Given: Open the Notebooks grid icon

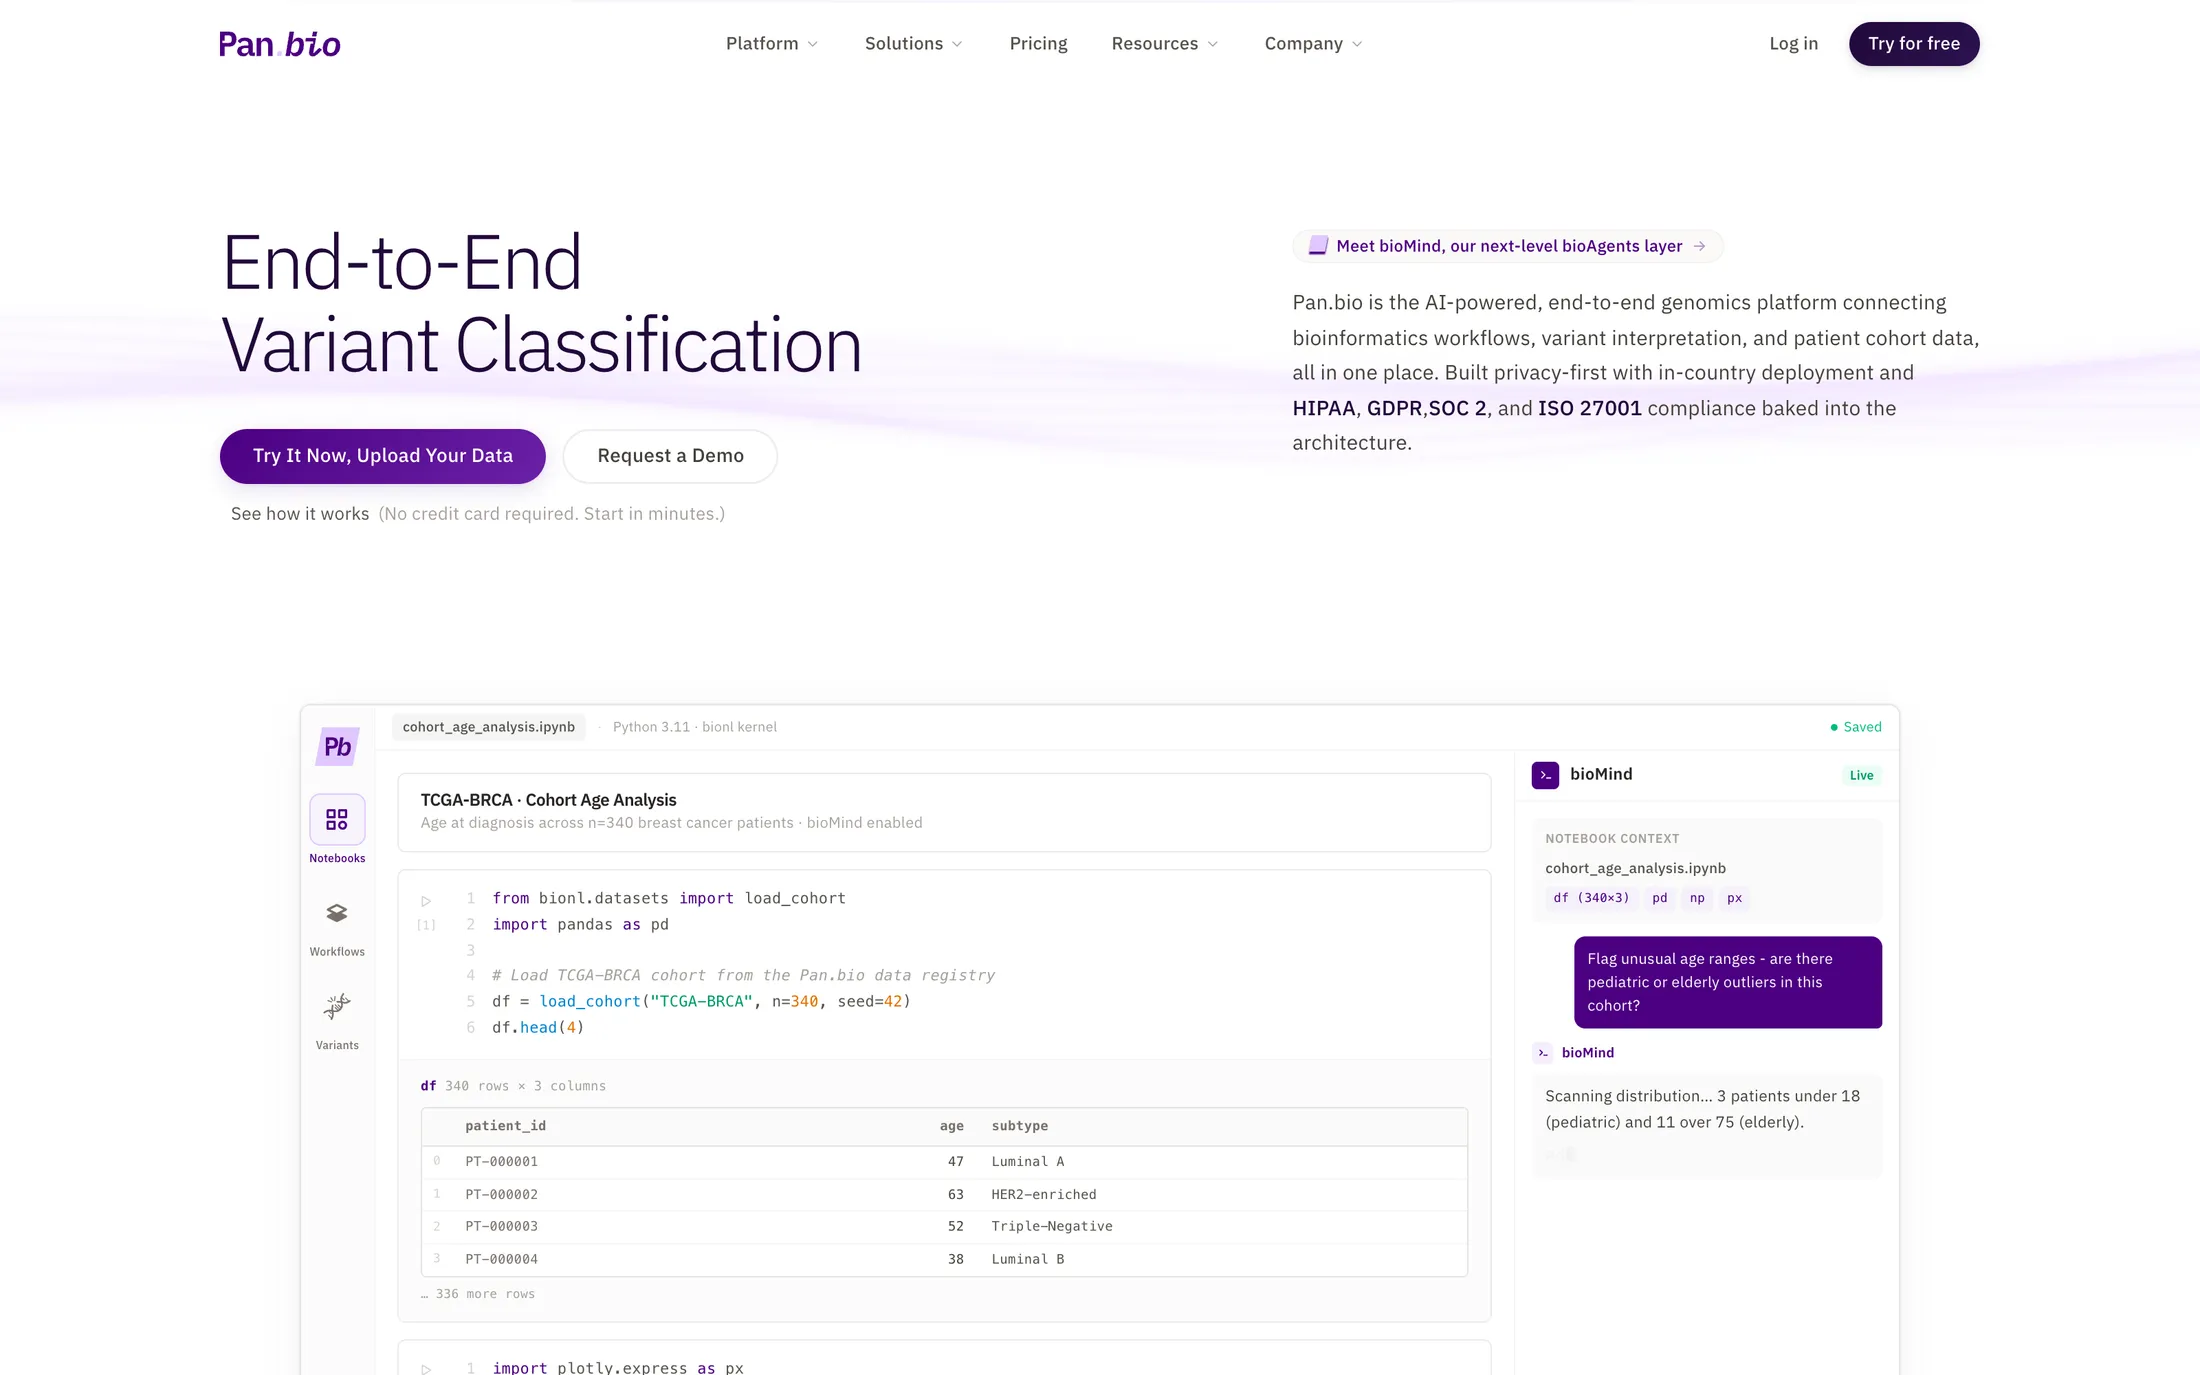Looking at the screenshot, I should coord(337,819).
